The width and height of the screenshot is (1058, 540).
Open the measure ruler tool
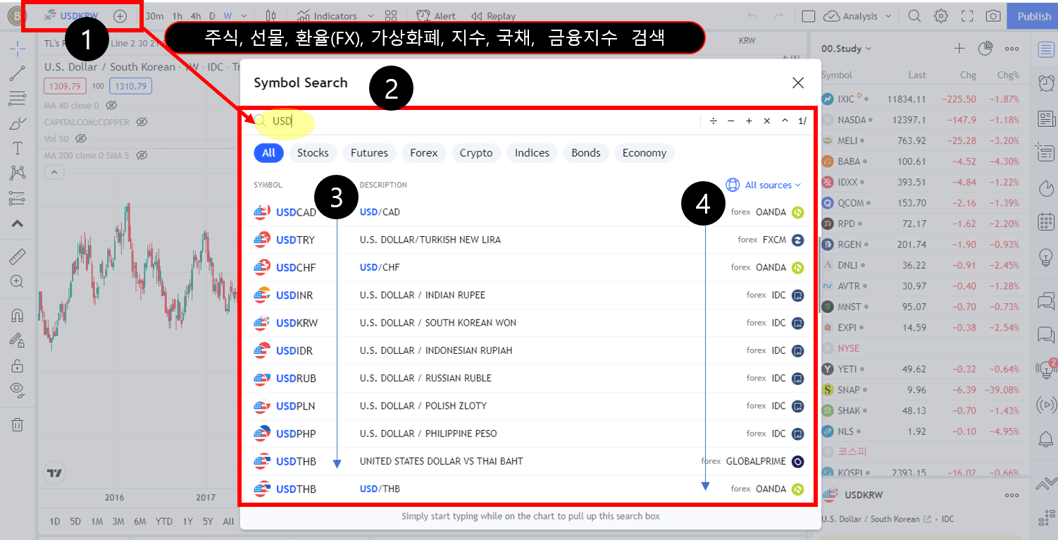(18, 256)
